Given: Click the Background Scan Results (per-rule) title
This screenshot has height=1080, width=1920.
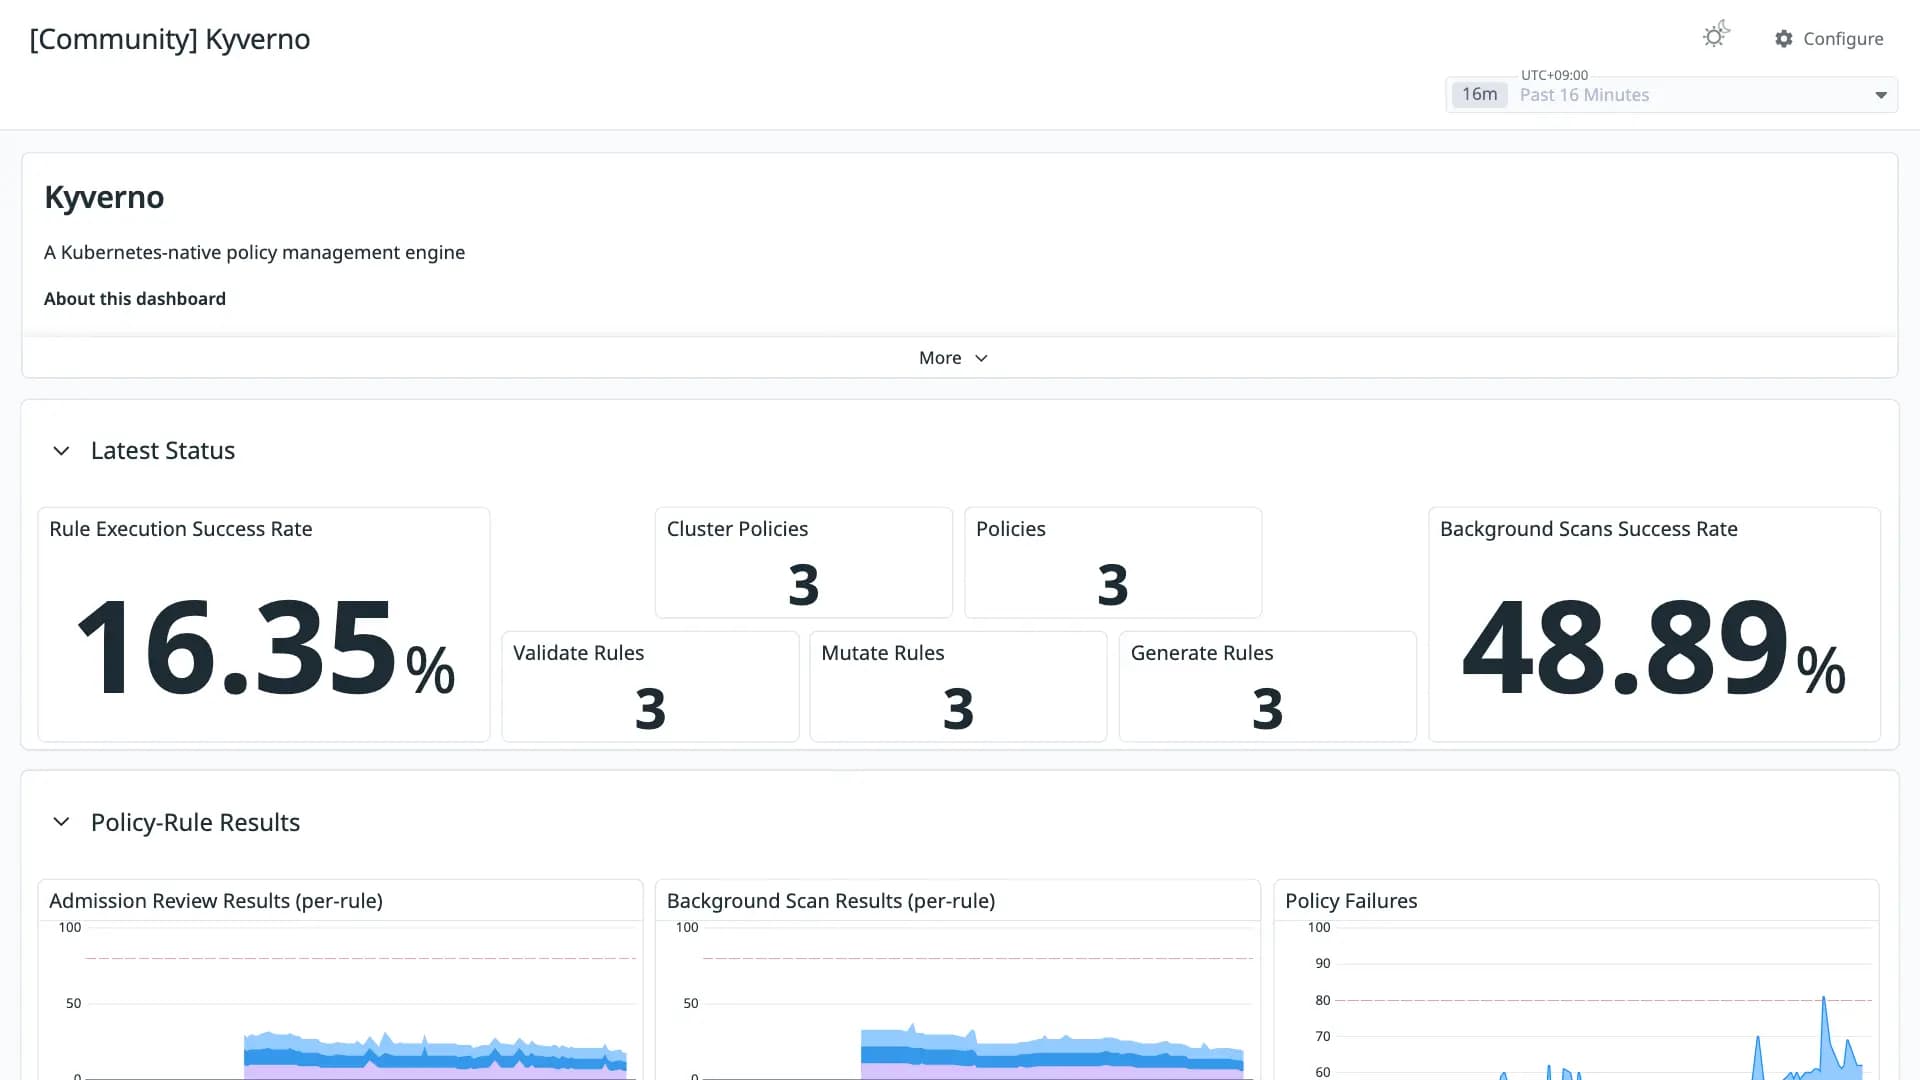Looking at the screenshot, I should 831,901.
